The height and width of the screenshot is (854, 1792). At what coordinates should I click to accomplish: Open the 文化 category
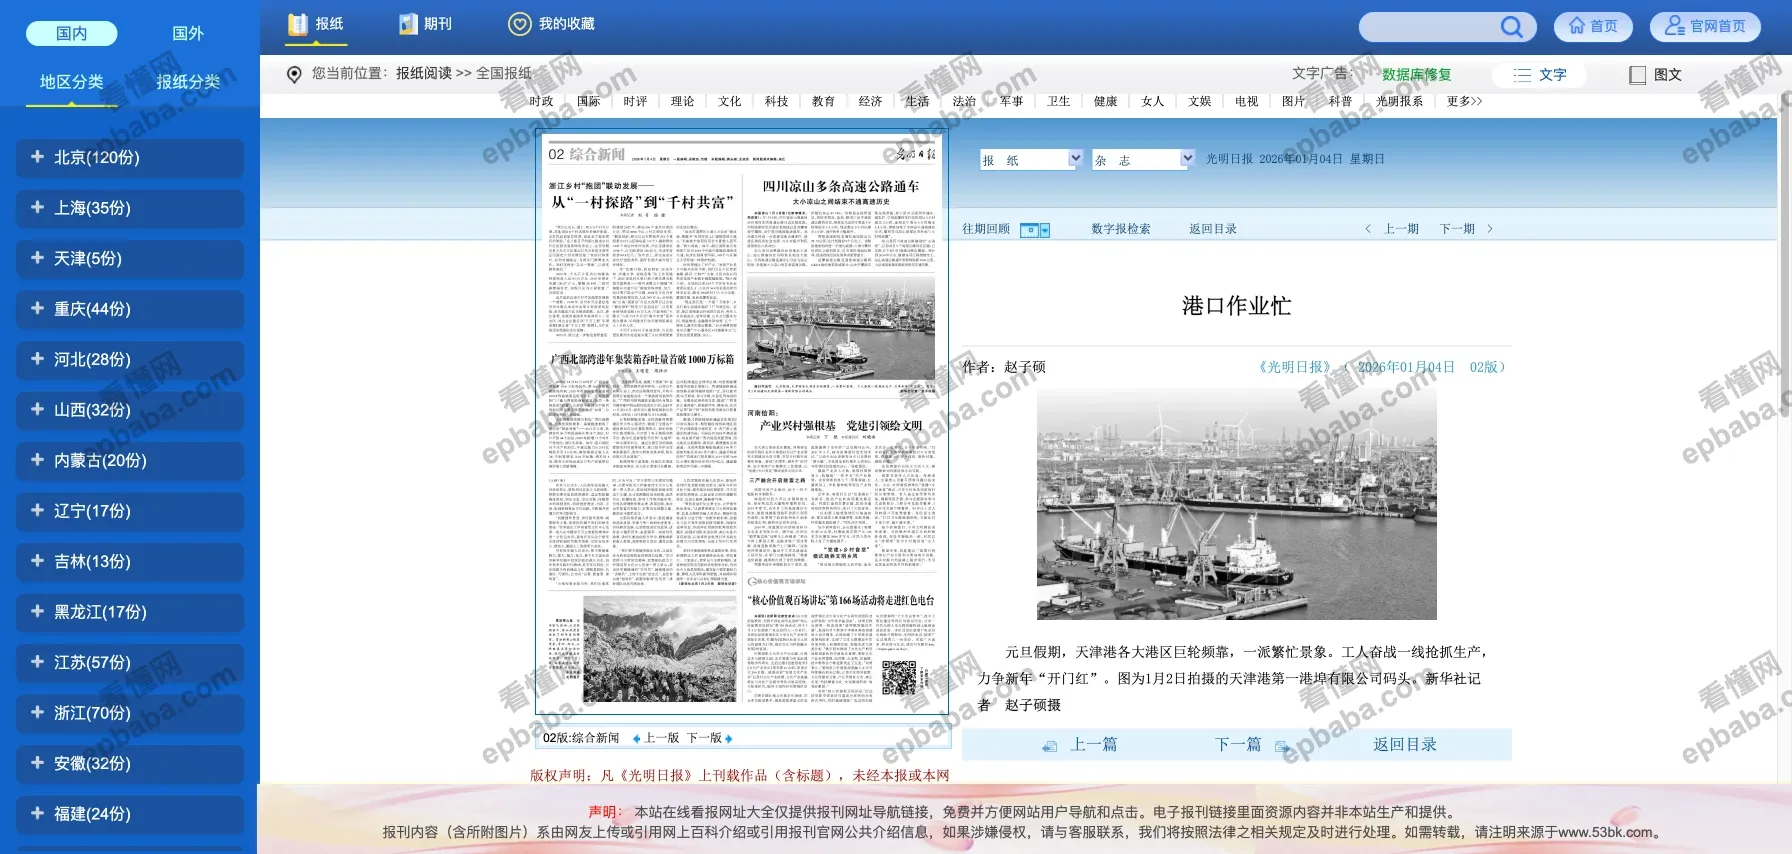coord(730,101)
